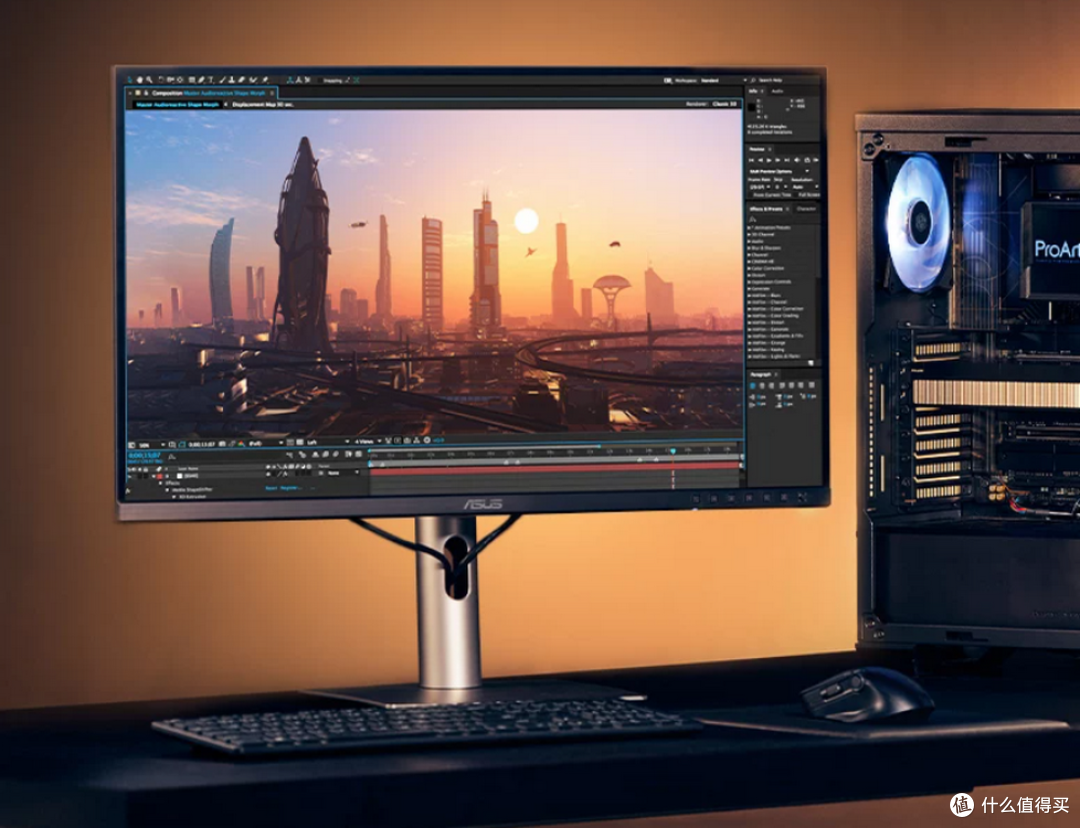Click the Play button in Preview panel
This screenshot has height=828, width=1080.
[x=769, y=161]
